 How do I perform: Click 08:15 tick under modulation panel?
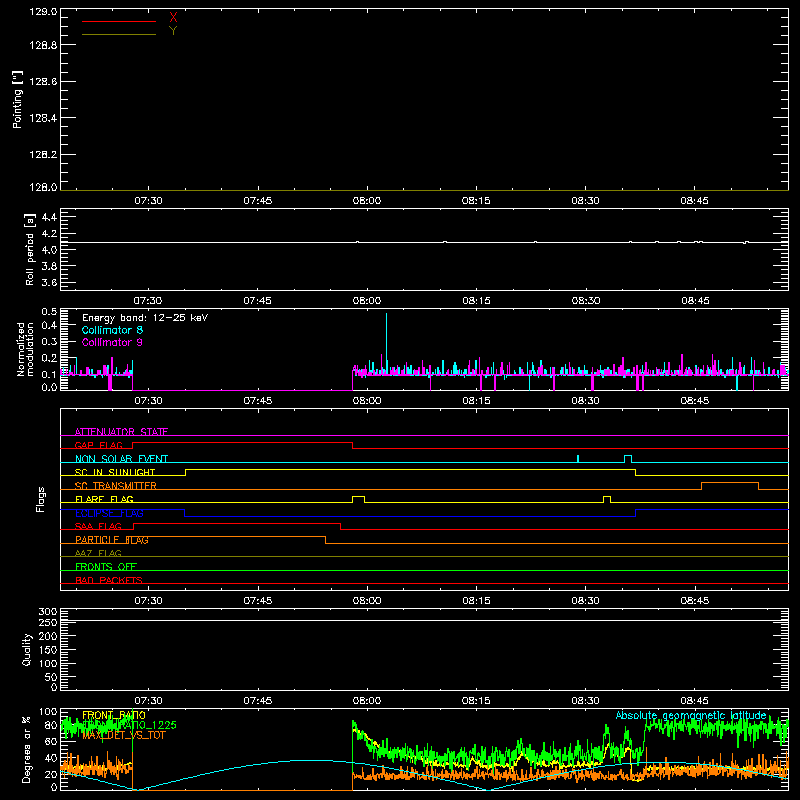pyautogui.click(x=476, y=401)
